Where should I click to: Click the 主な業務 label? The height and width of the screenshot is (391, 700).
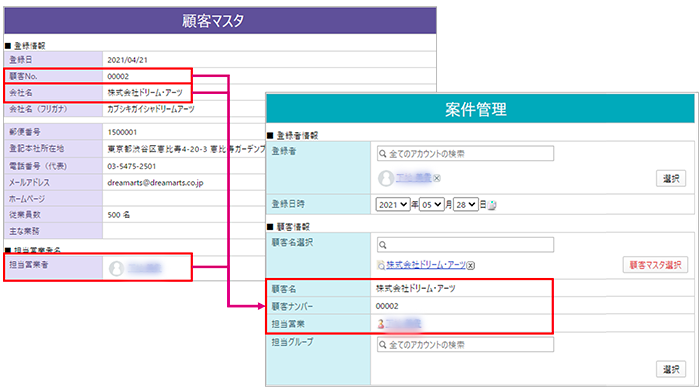[x=24, y=231]
